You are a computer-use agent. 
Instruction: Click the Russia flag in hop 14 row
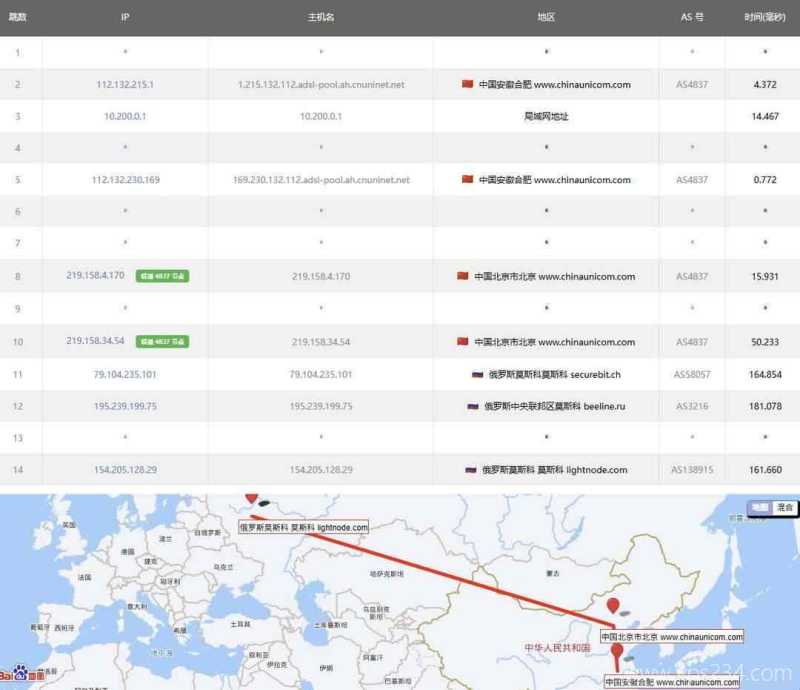coord(470,469)
